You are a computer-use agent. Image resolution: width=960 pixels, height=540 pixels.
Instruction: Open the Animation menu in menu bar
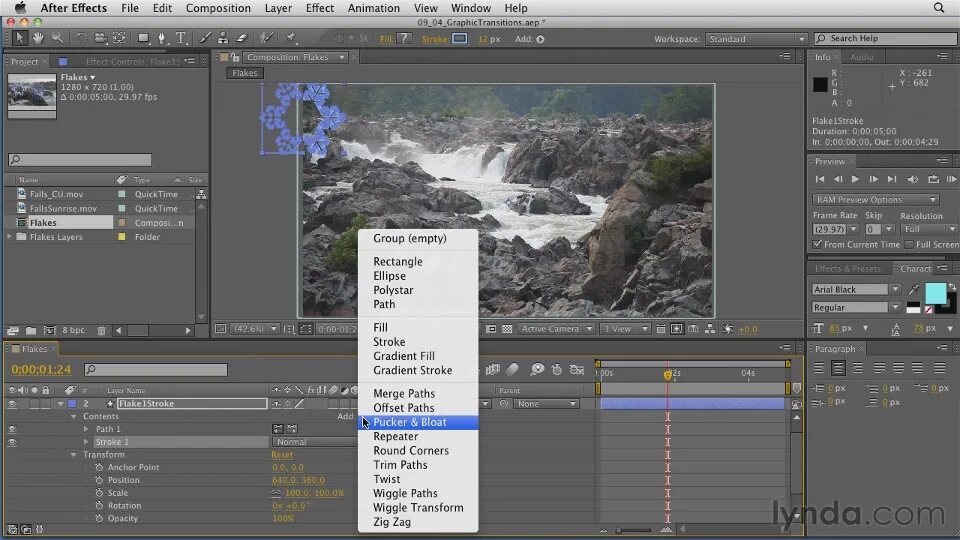click(x=373, y=8)
